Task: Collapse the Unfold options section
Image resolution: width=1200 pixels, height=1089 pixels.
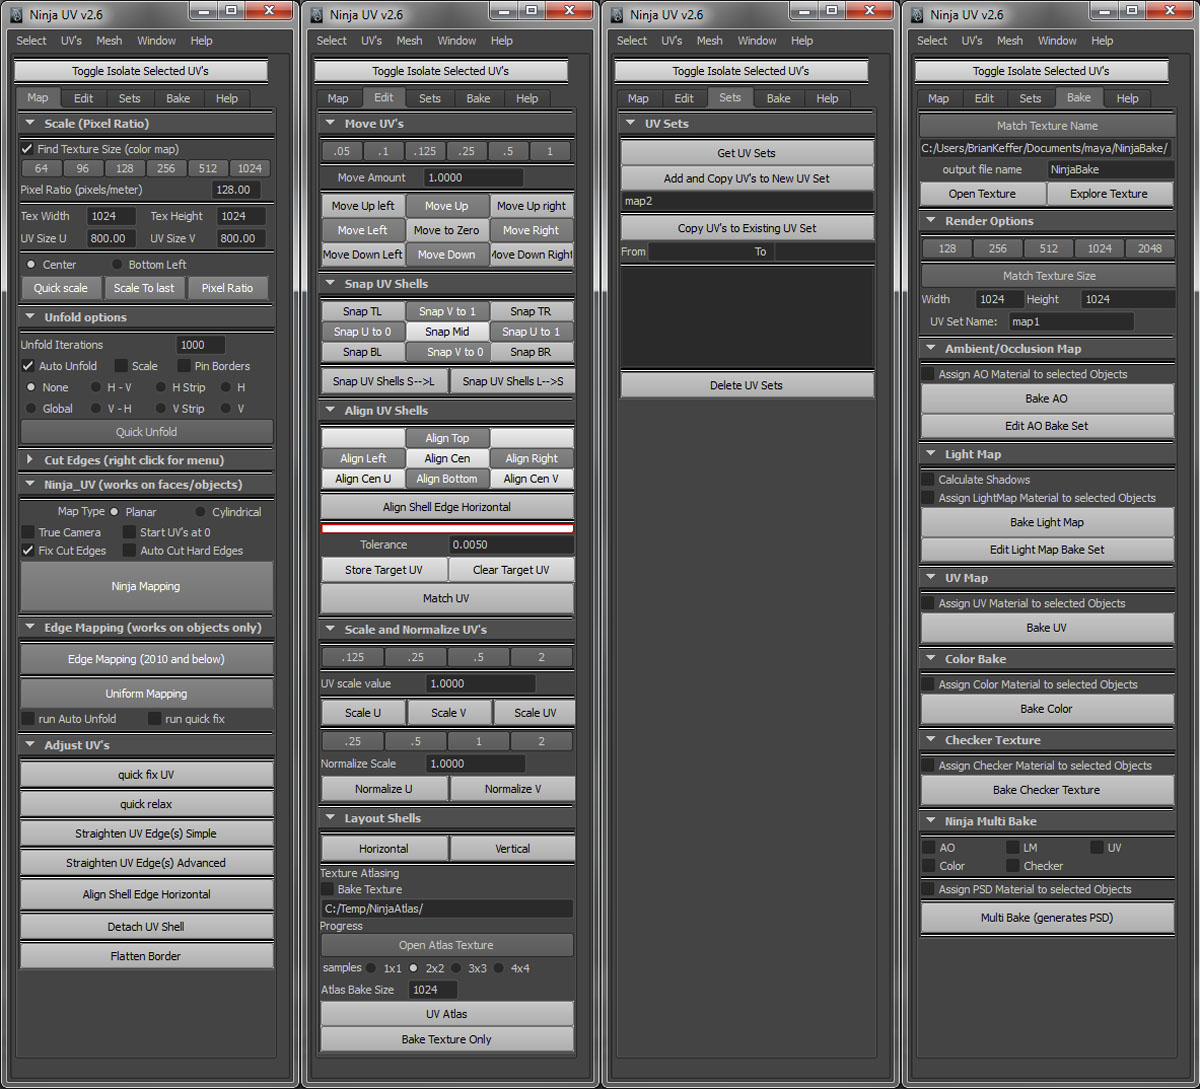Action: click(28, 317)
